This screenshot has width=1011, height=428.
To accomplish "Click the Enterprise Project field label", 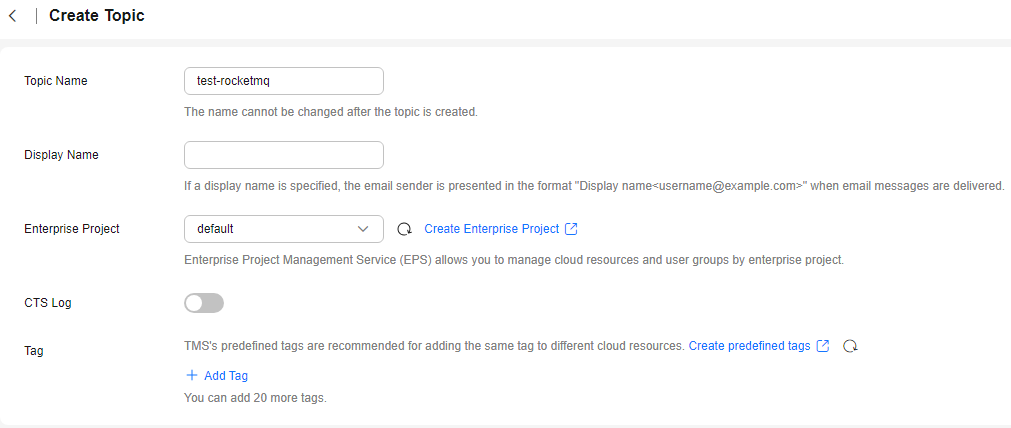I will (72, 229).
